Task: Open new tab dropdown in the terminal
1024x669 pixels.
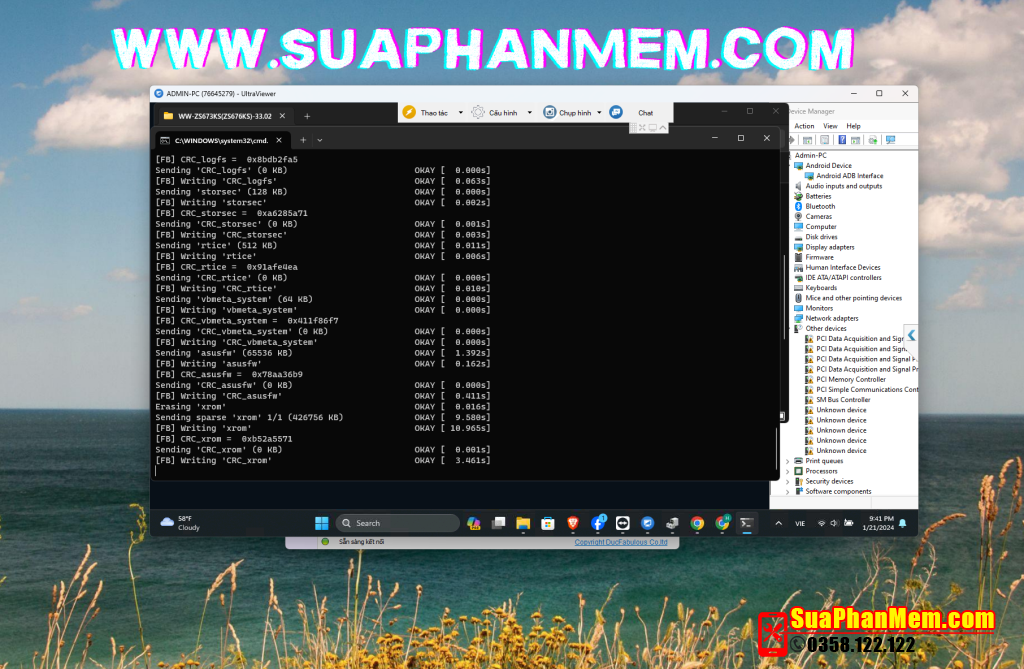Action: pos(320,140)
